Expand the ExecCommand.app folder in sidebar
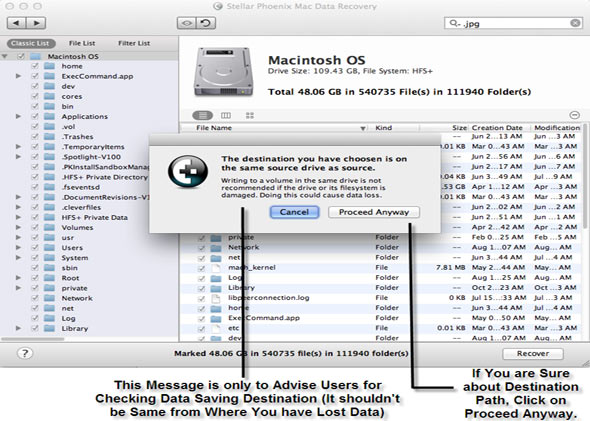590x421 pixels. pyautogui.click(x=18, y=76)
